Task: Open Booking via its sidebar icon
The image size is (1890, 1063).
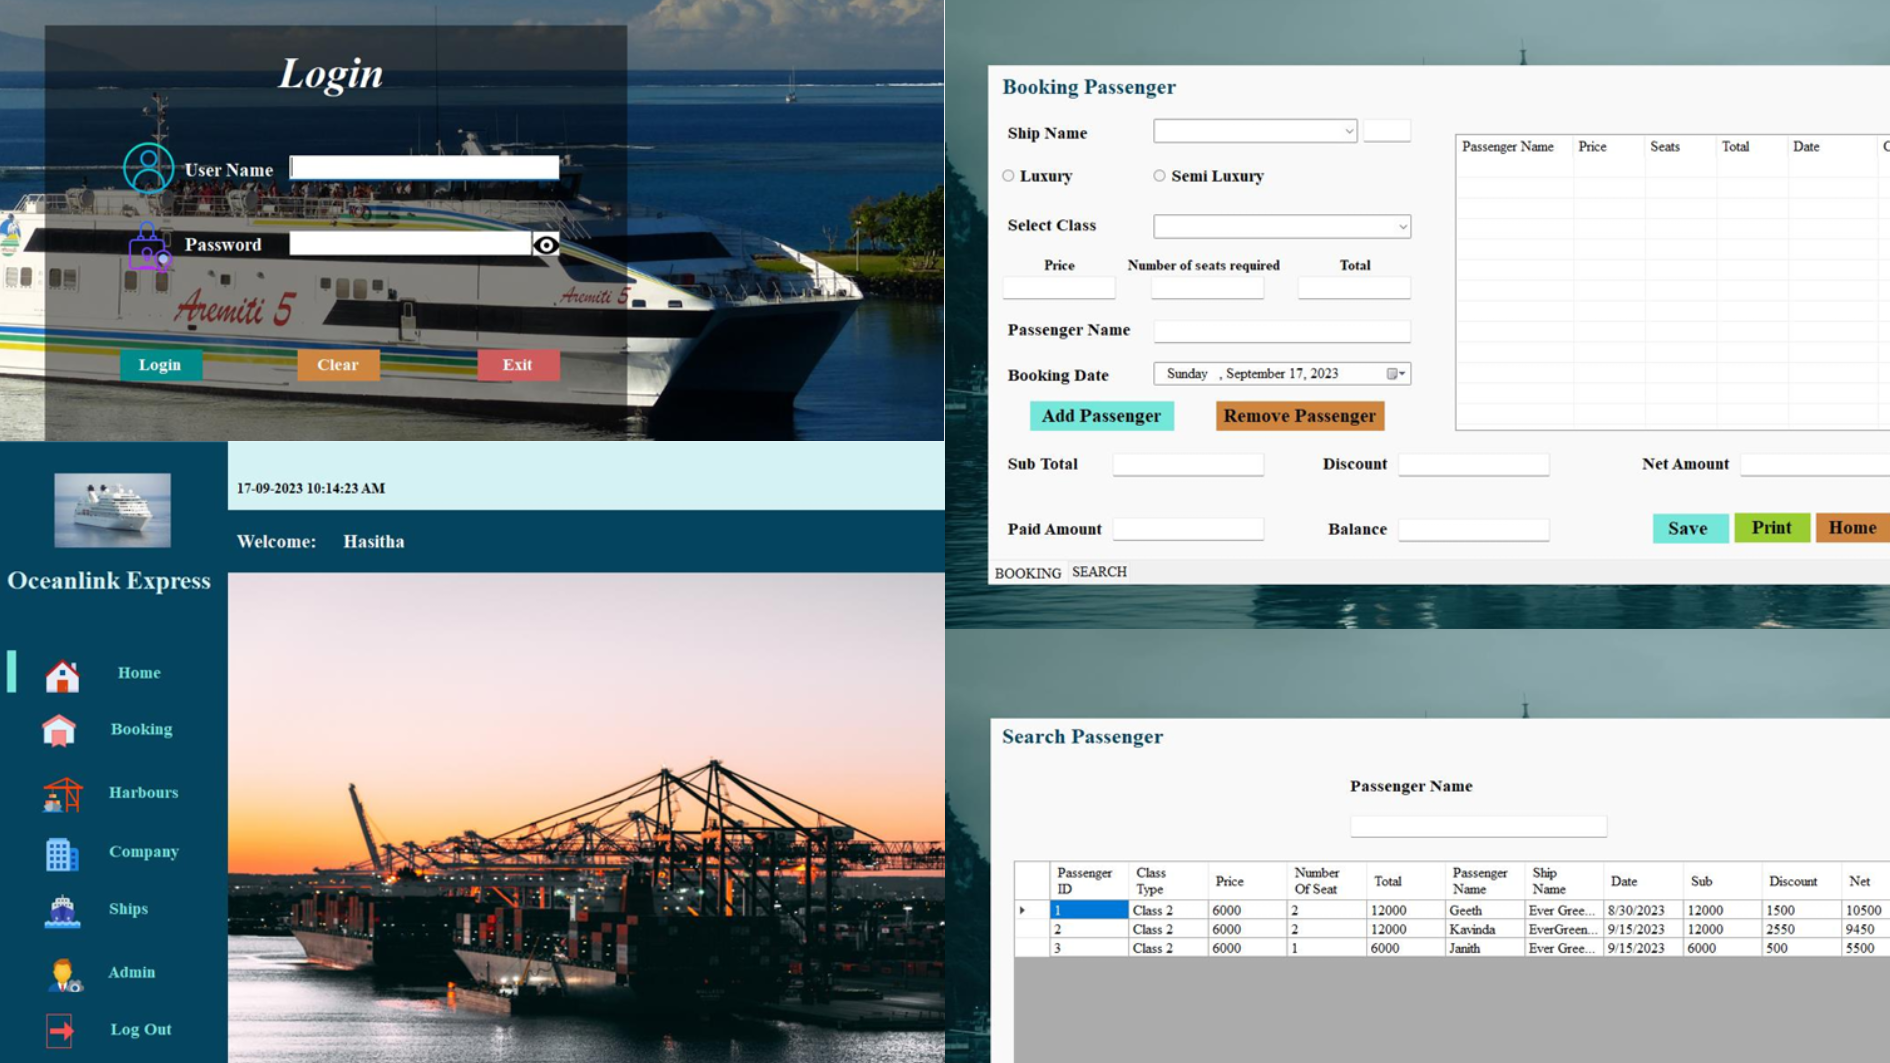Action: (x=59, y=731)
